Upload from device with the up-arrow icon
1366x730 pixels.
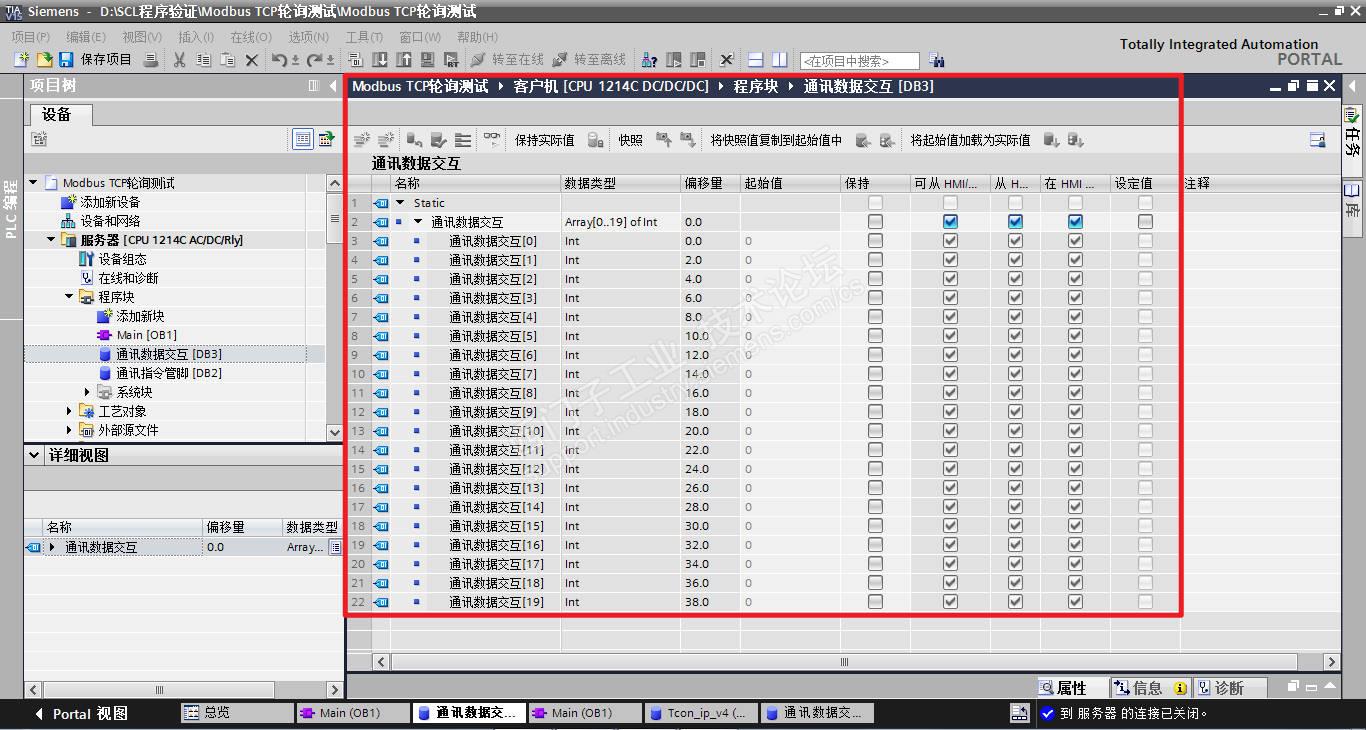coord(405,60)
